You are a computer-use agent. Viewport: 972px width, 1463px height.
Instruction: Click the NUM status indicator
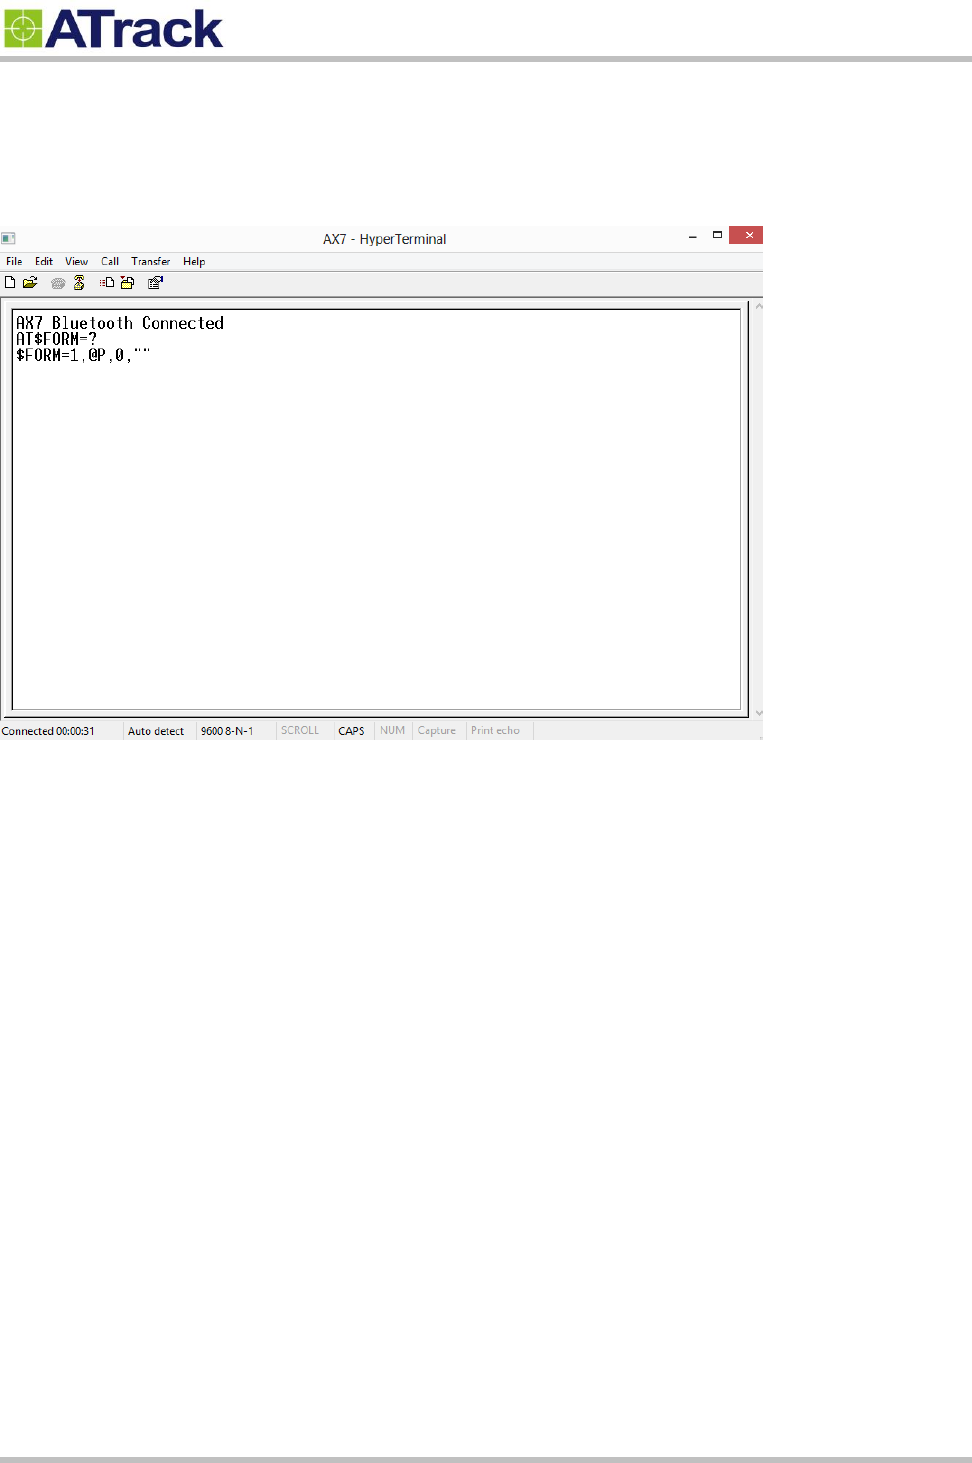coord(392,731)
